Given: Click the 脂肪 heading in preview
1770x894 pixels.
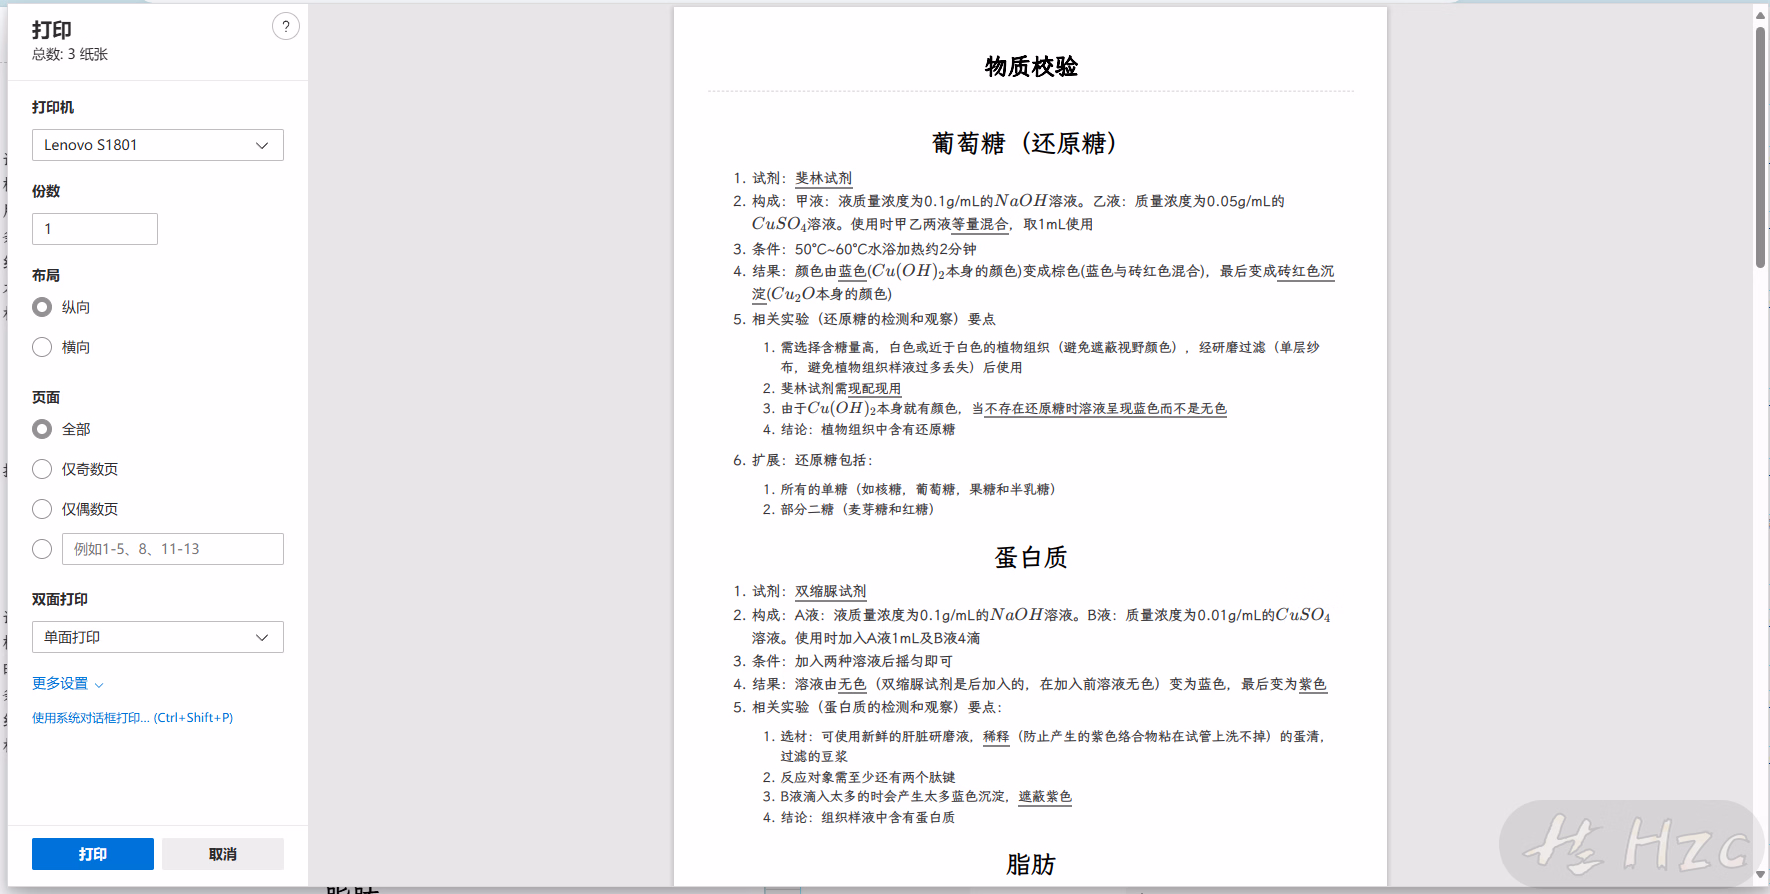Looking at the screenshot, I should pyautogui.click(x=1031, y=864).
